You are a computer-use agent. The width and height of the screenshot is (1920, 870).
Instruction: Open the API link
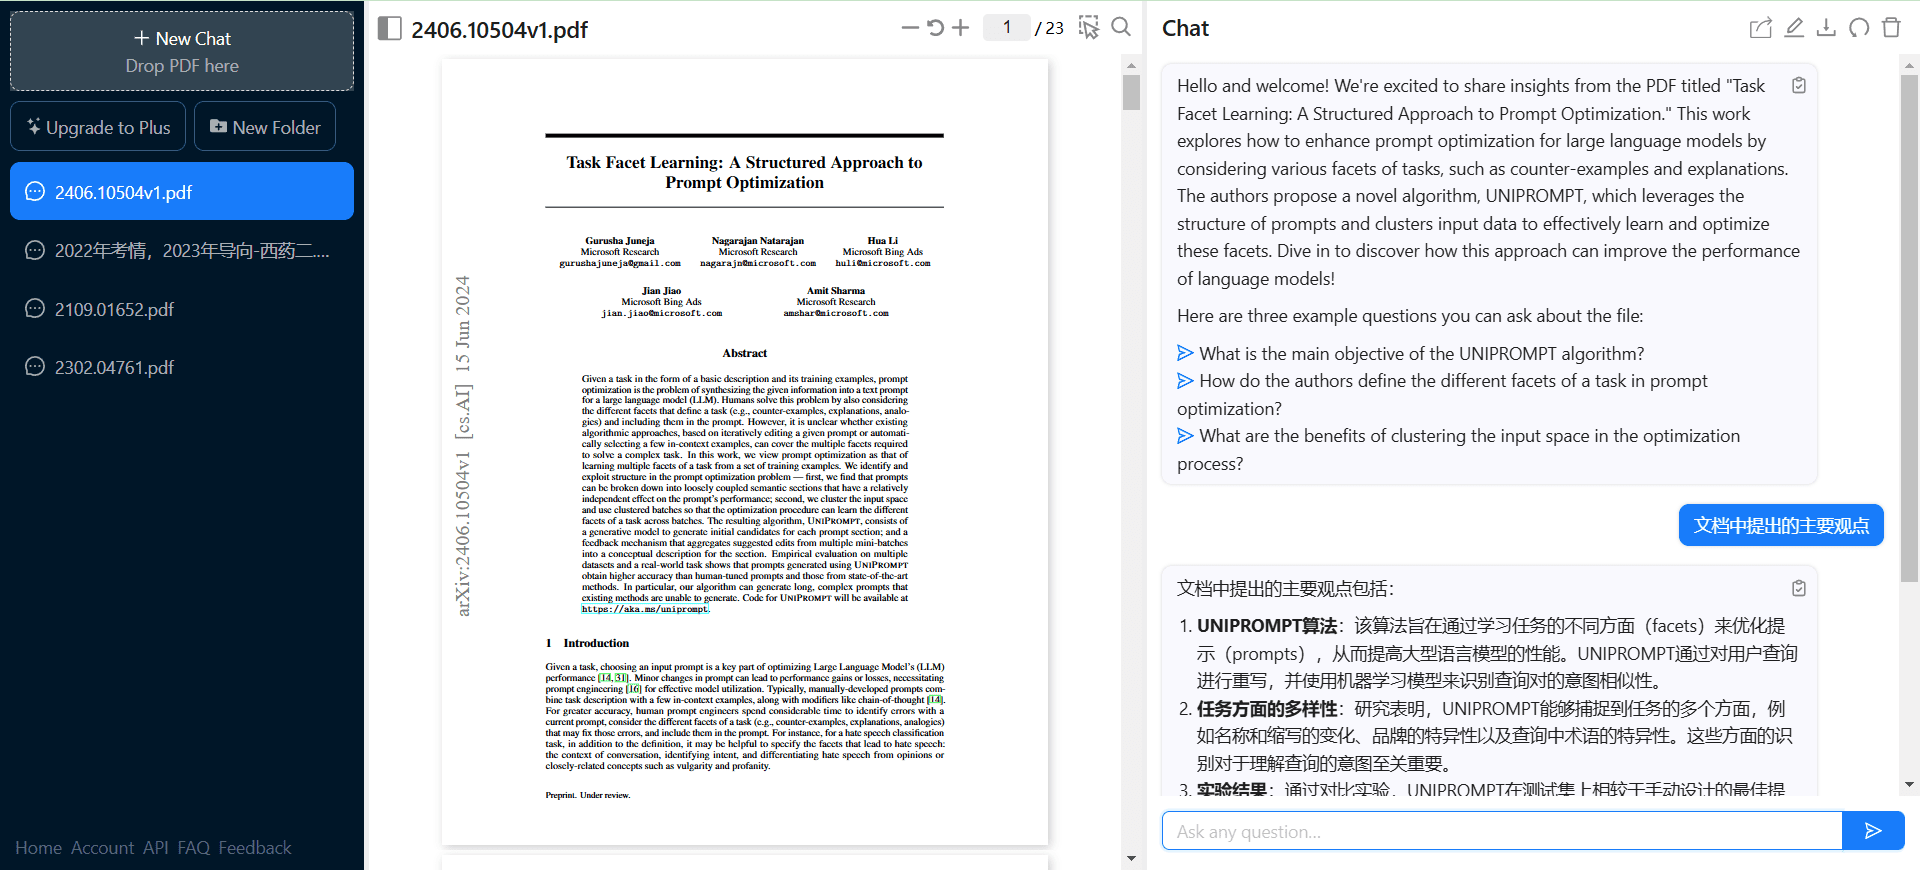(155, 848)
